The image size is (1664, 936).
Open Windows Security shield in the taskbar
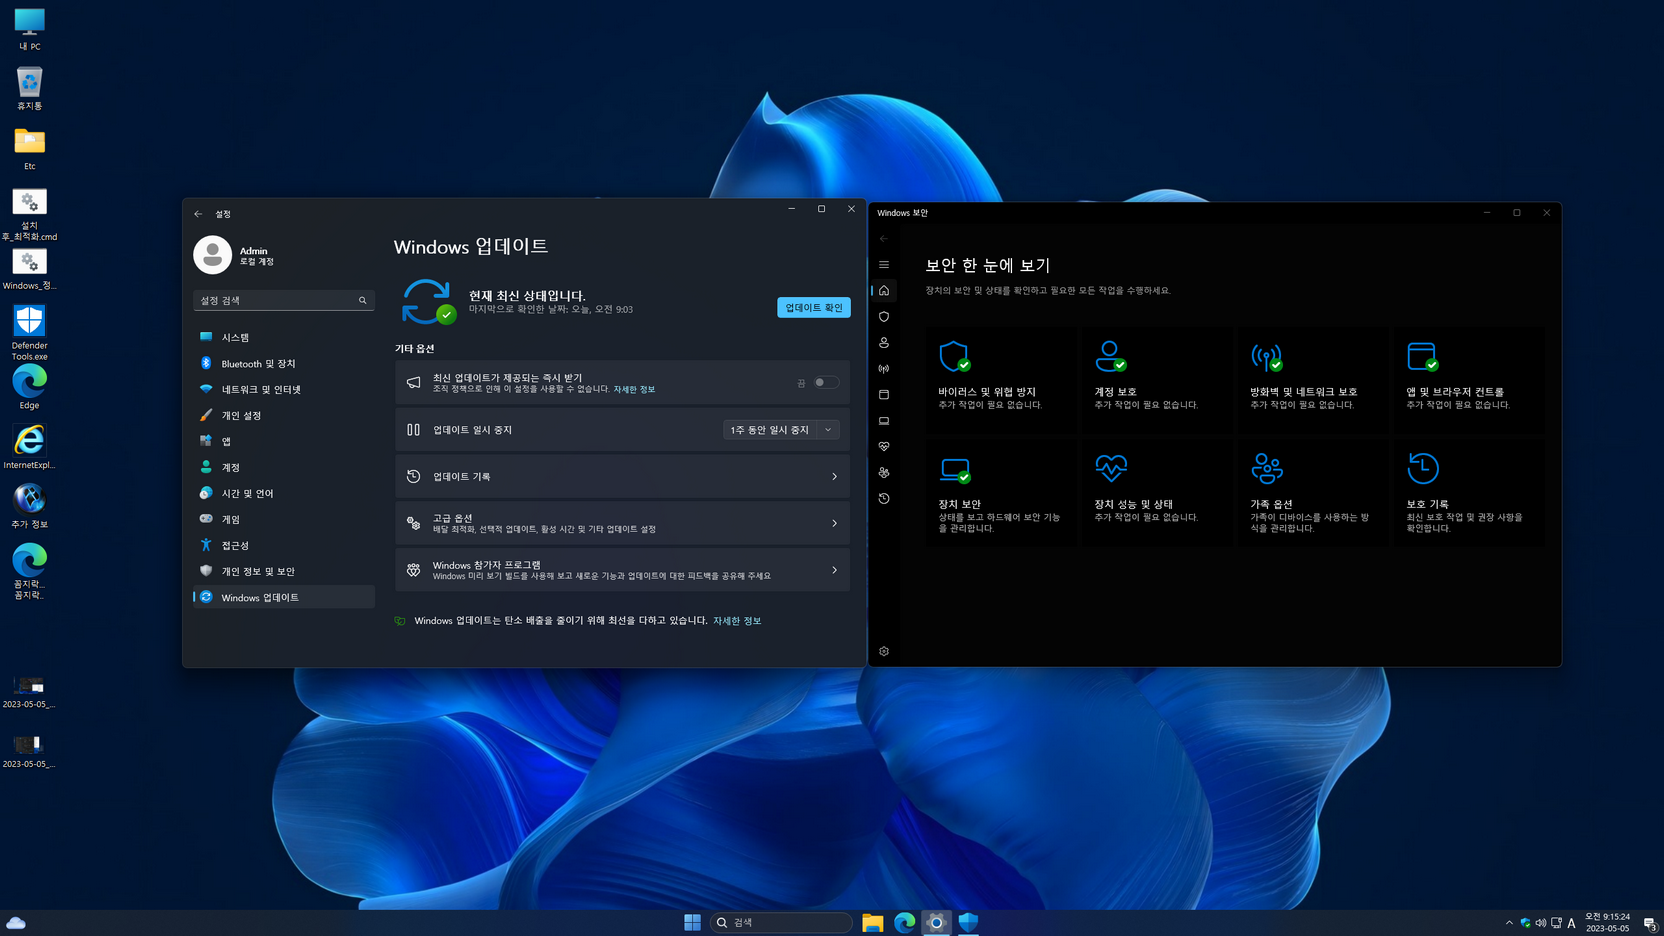click(x=968, y=922)
